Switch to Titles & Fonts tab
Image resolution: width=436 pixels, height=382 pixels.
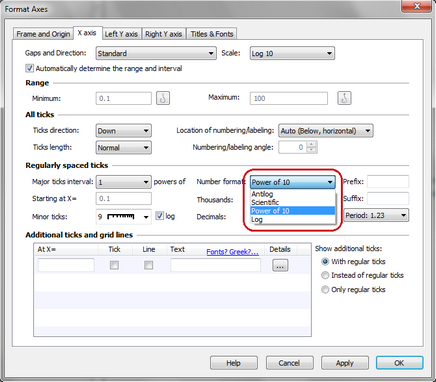point(212,34)
